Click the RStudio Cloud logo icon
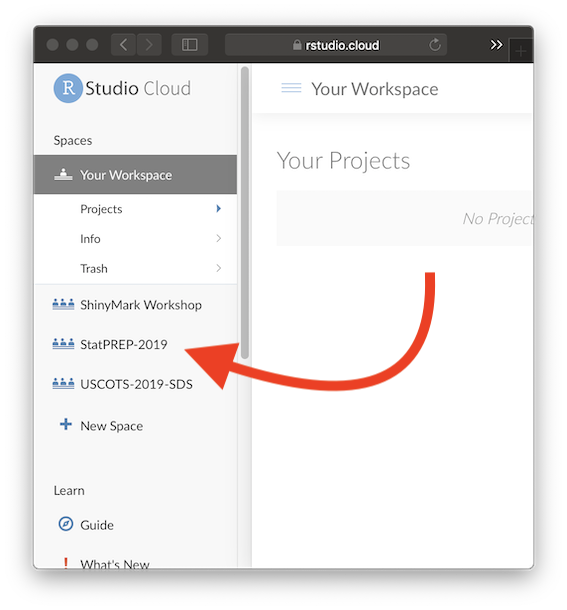This screenshot has height=610, width=567. [68, 88]
